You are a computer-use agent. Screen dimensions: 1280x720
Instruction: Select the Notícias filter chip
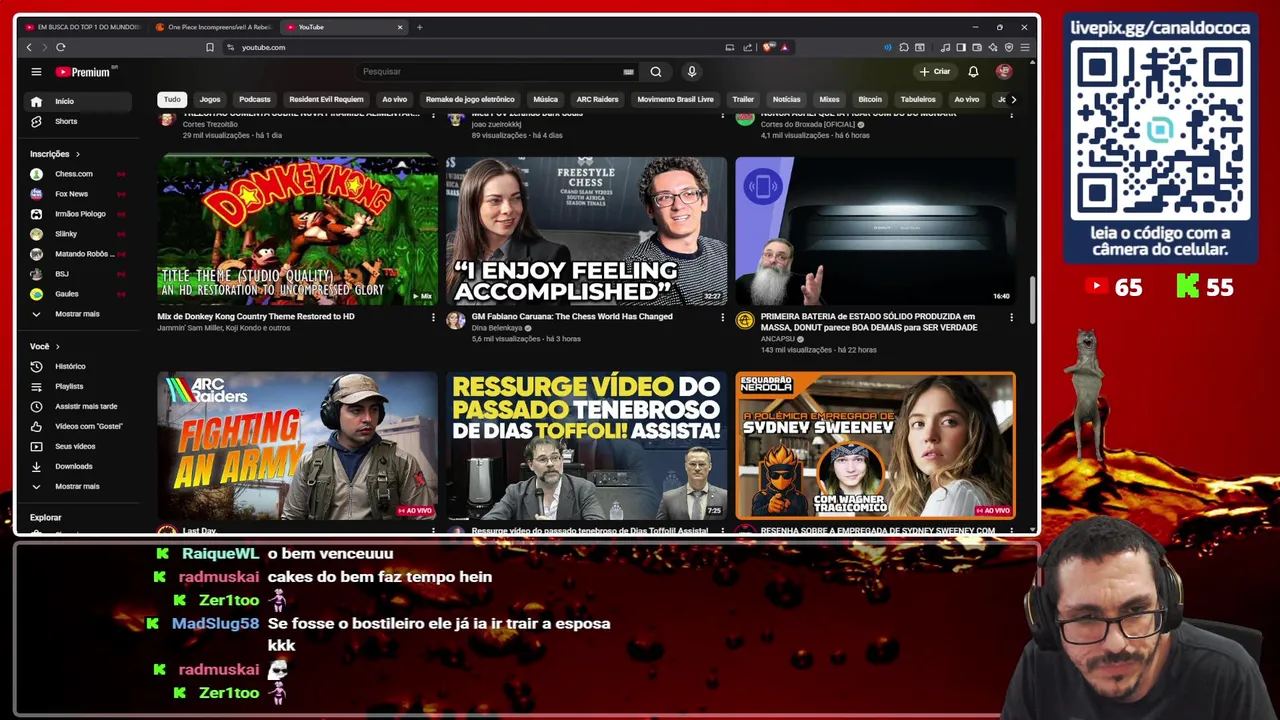(x=786, y=99)
